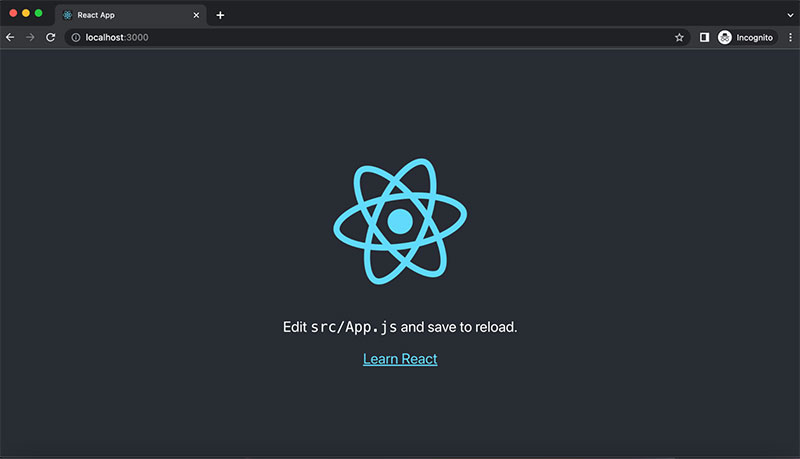The width and height of the screenshot is (800, 459).
Task: Open the side panel icon
Action: pyautogui.click(x=704, y=37)
